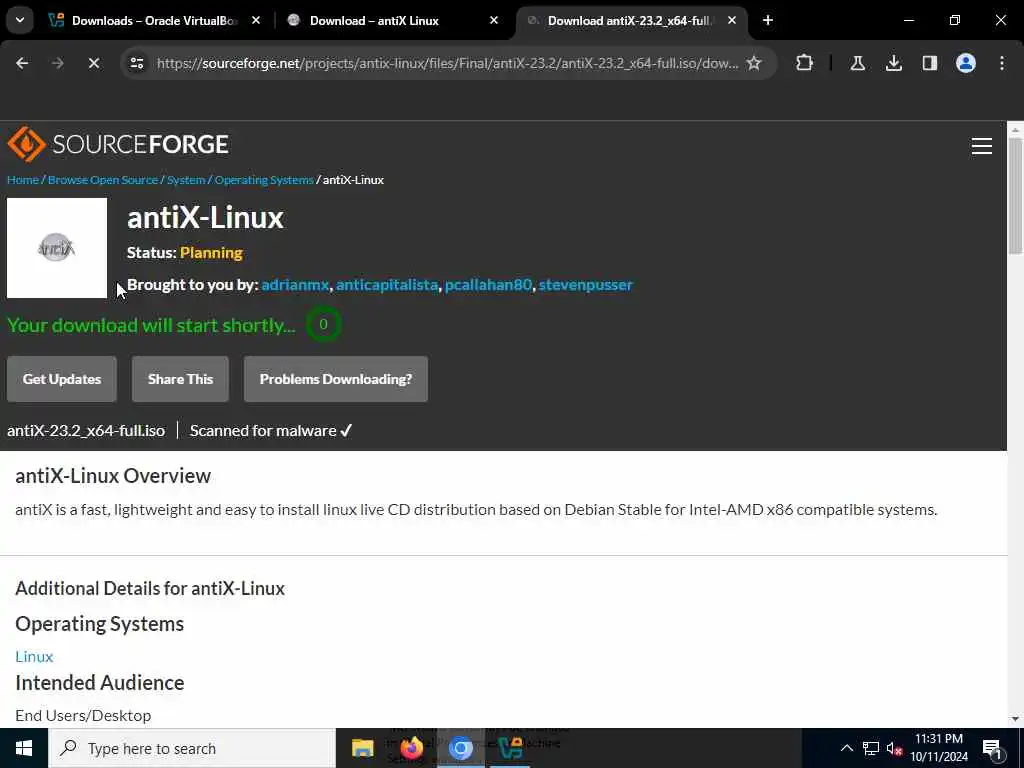
Task: Open the Windows Start menu
Action: (x=24, y=748)
